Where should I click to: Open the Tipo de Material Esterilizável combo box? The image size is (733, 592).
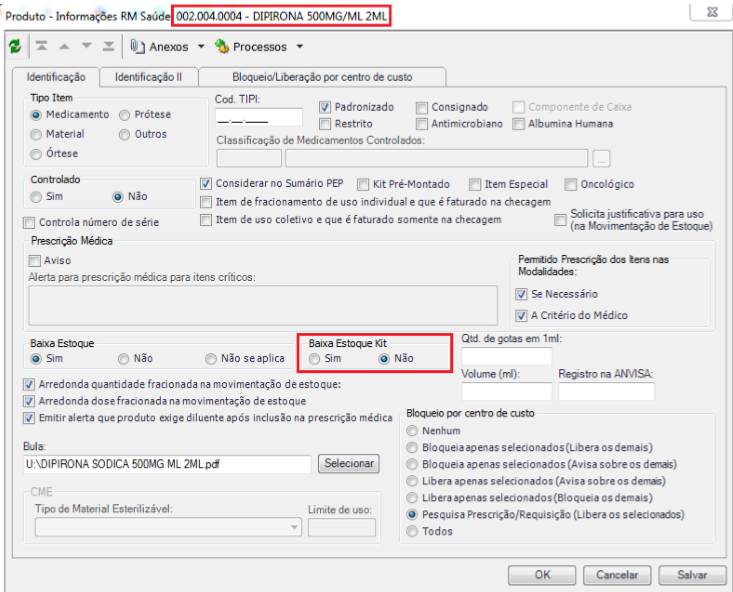[x=168, y=527]
